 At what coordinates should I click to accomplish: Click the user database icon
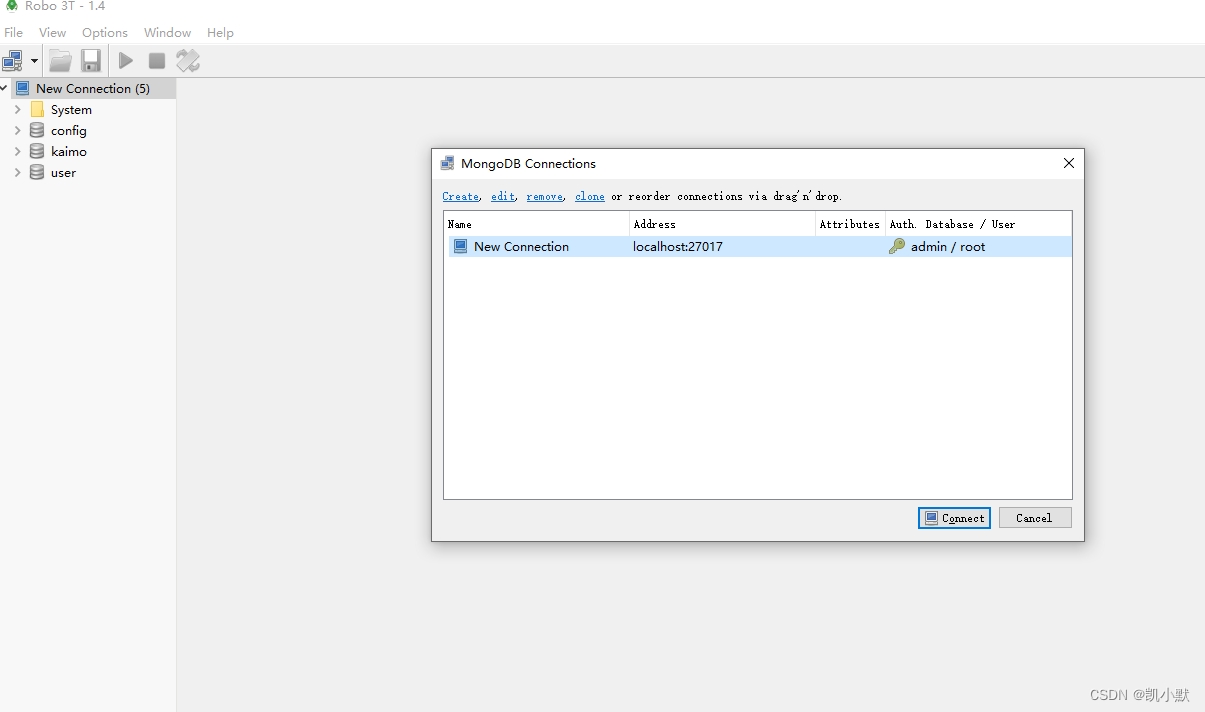[x=37, y=172]
